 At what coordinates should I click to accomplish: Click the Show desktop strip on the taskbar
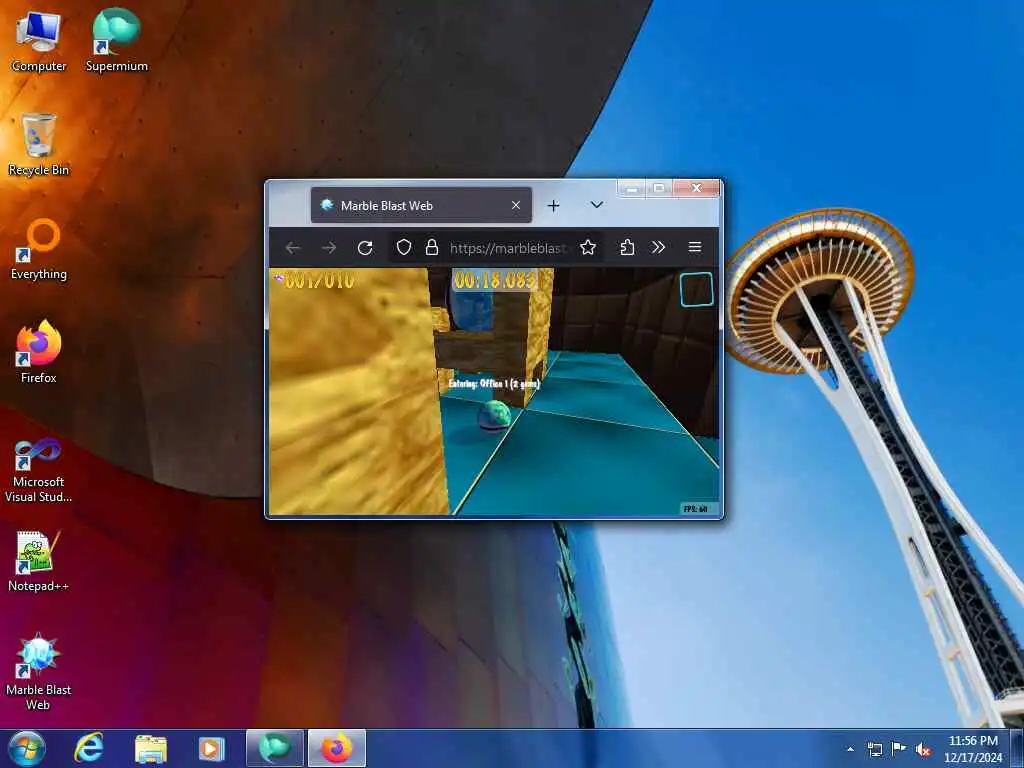[x=1018, y=748]
